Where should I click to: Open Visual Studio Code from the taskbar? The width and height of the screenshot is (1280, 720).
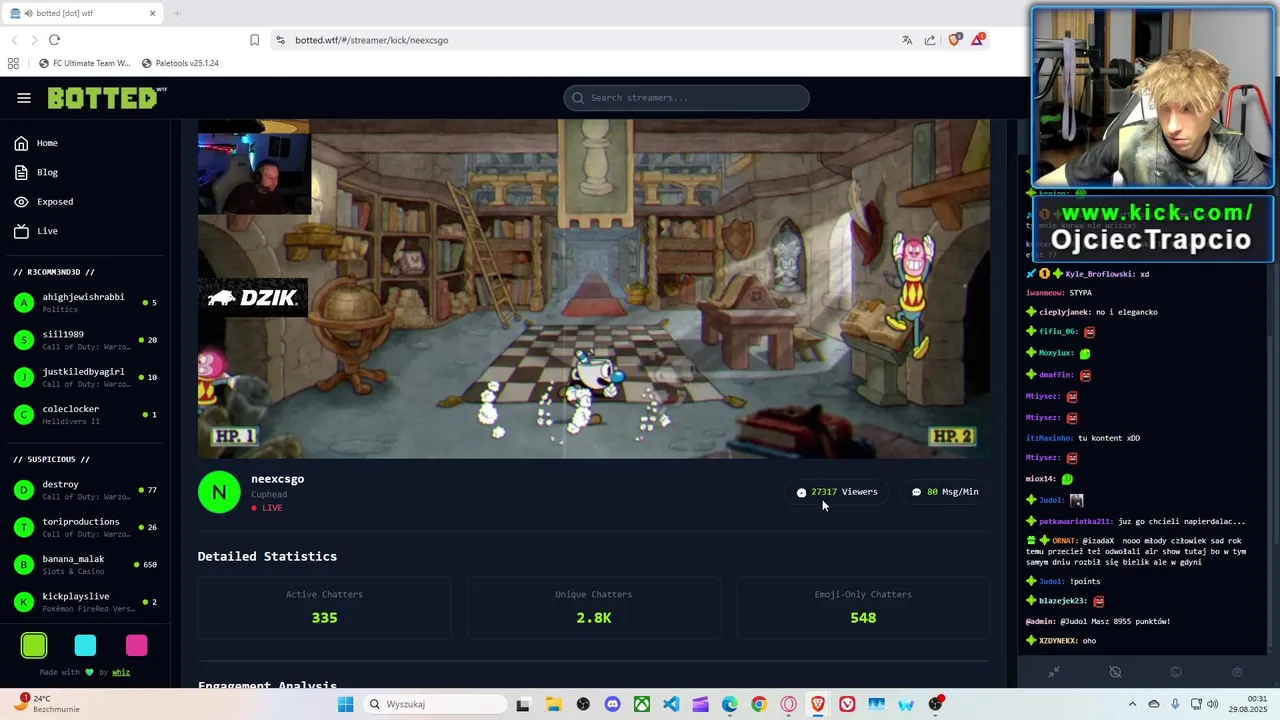click(671, 704)
